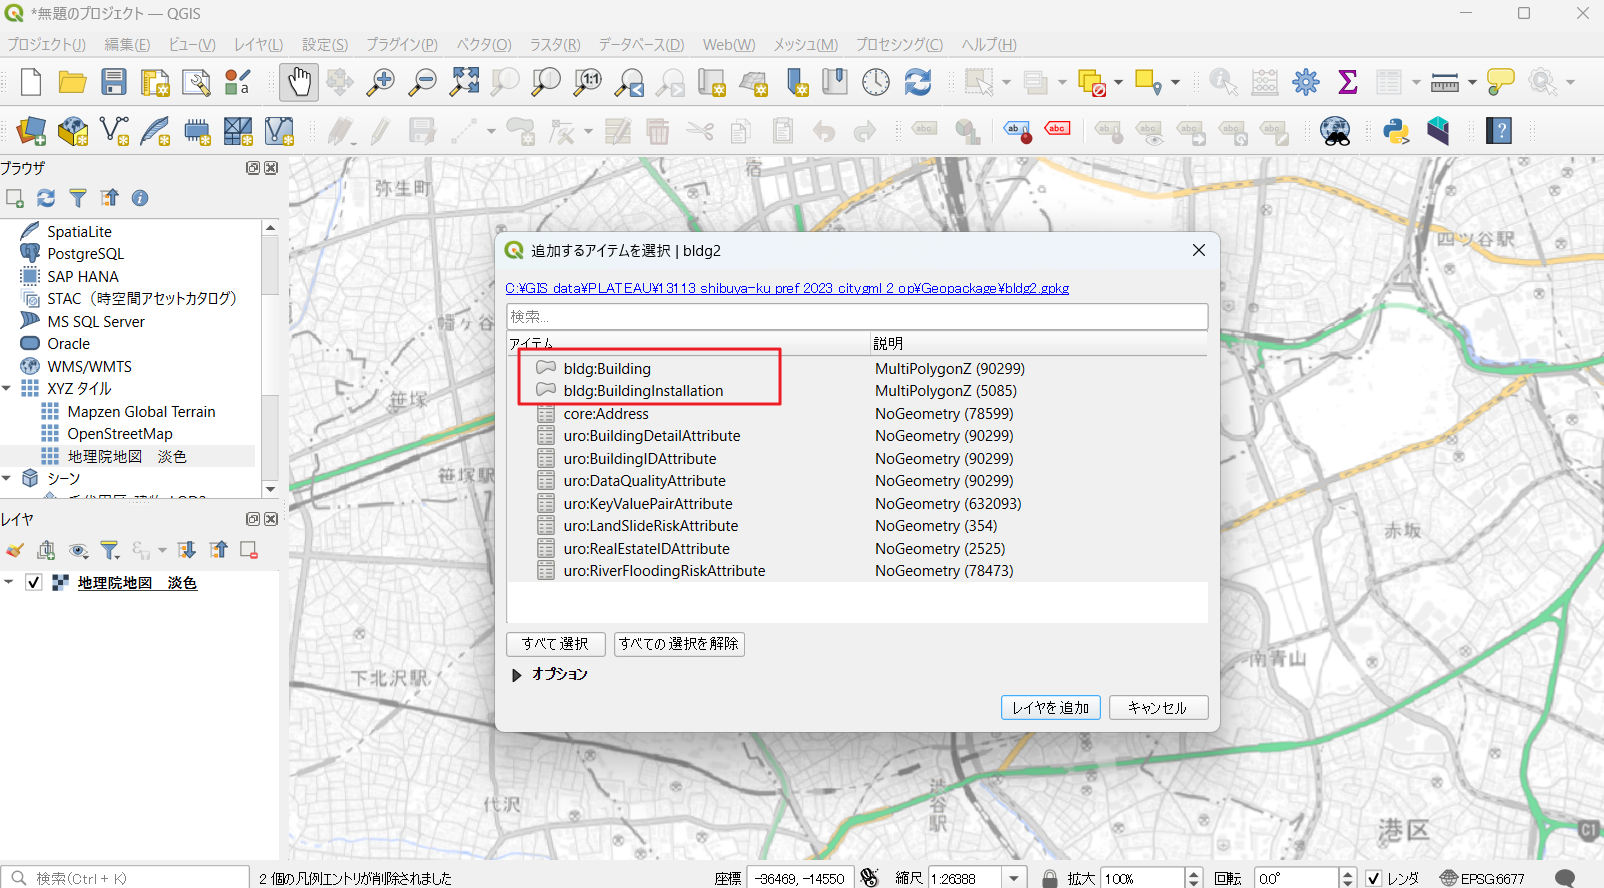Open the scale dropdown in status bar
1604x888 pixels.
1014,878
